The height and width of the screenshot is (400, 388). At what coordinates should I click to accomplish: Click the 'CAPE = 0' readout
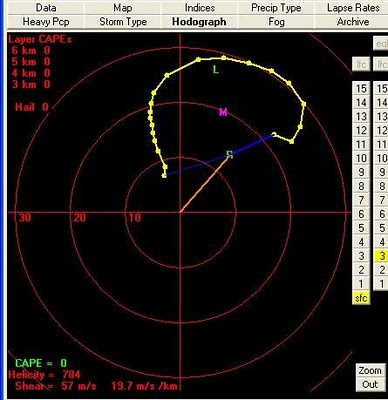click(x=41, y=363)
